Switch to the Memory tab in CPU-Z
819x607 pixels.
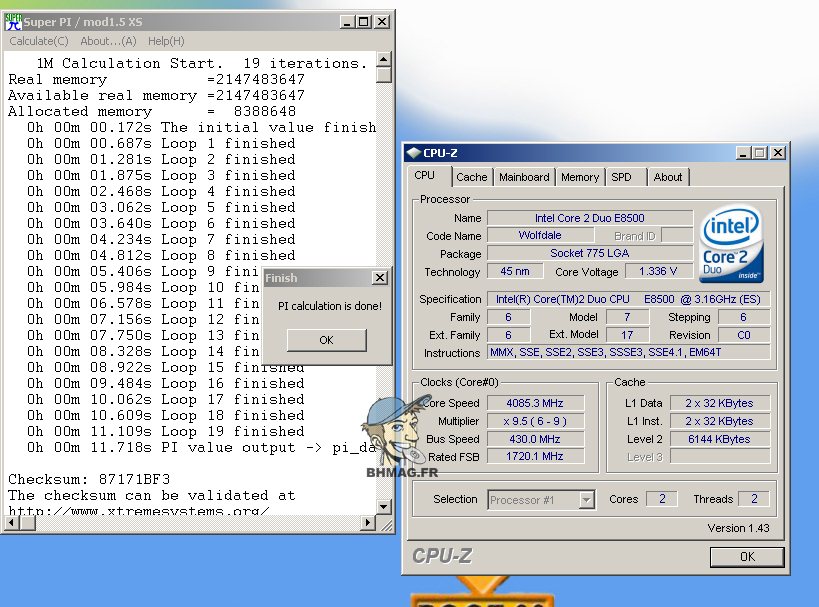(580, 177)
